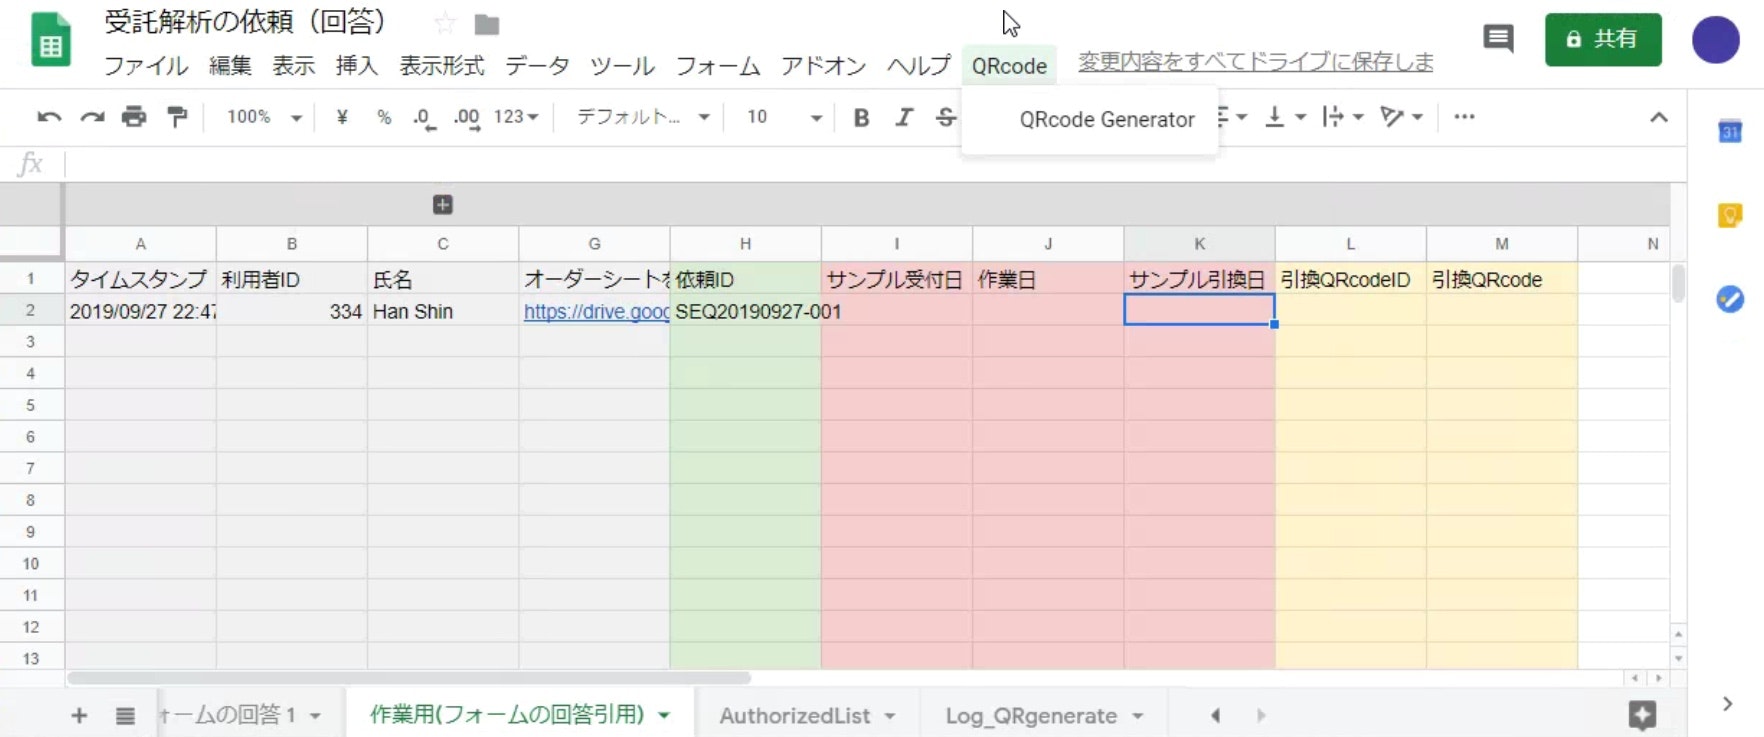The height and width of the screenshot is (737, 1764).
Task: Open the 100% zoom dropdown
Action: pos(264,117)
